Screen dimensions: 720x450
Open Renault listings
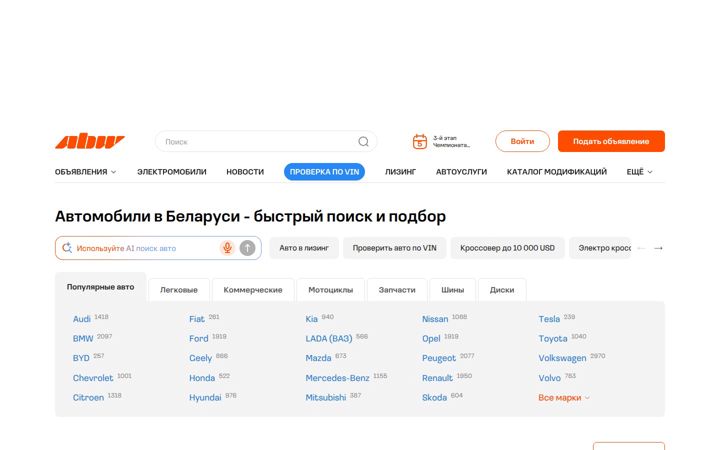pyautogui.click(x=437, y=378)
